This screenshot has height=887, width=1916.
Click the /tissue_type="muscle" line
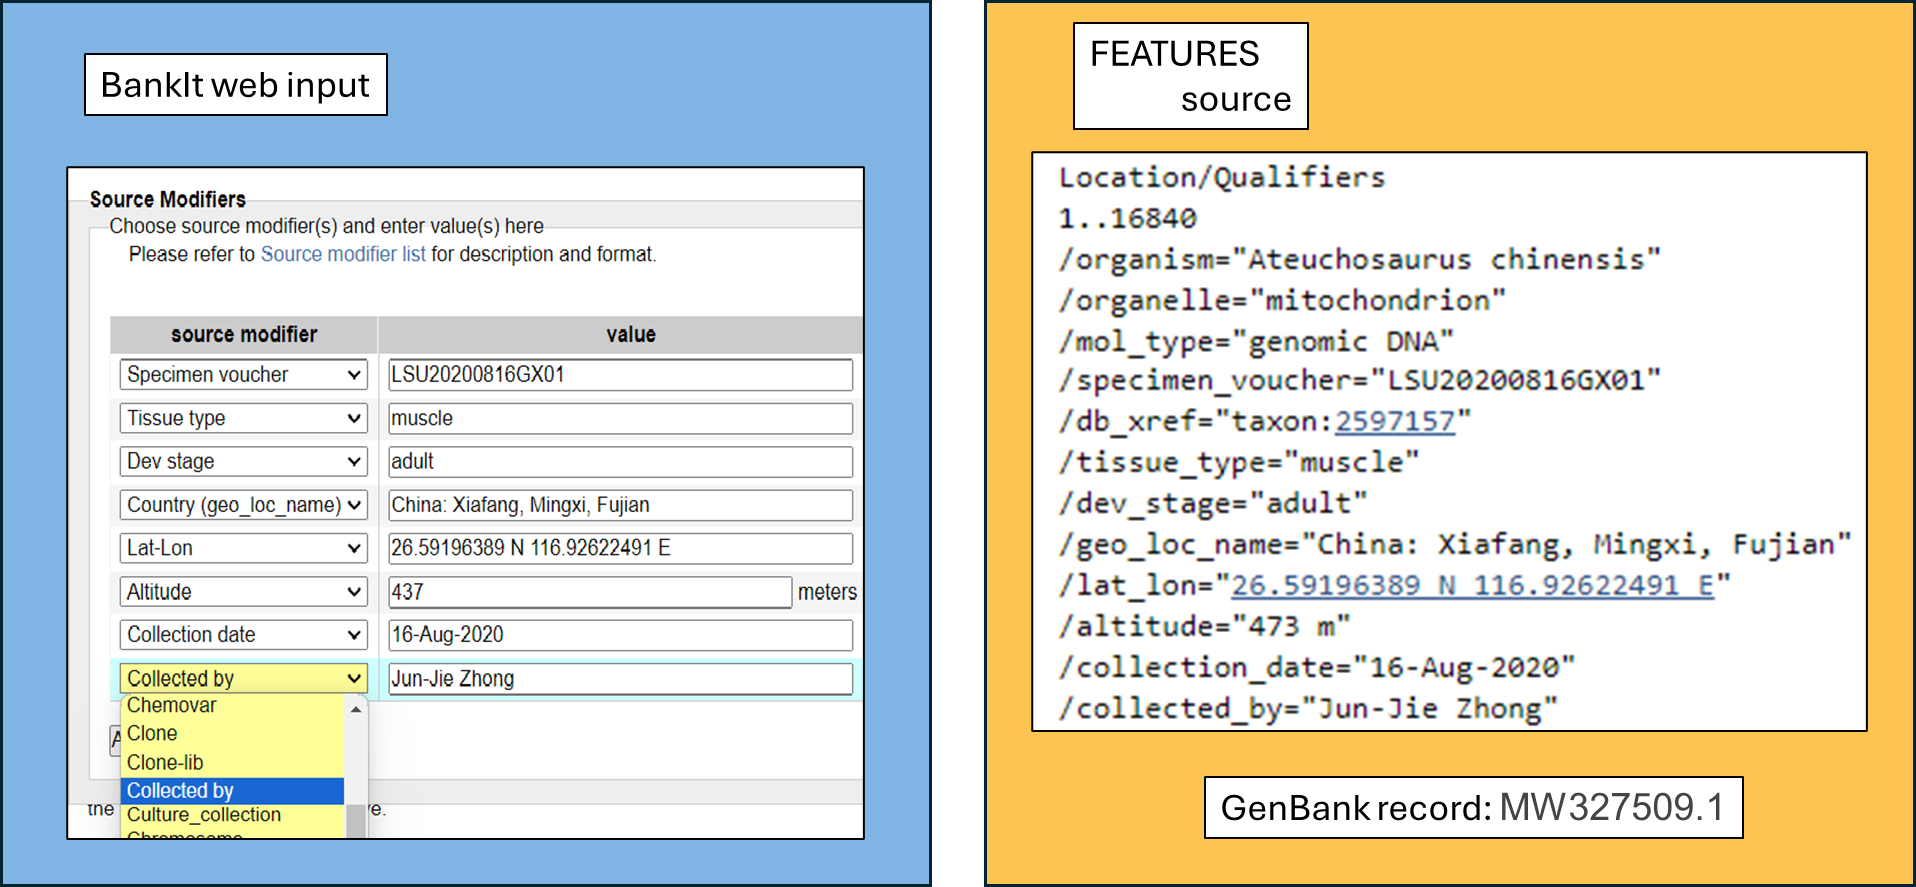pyautogui.click(x=1238, y=462)
